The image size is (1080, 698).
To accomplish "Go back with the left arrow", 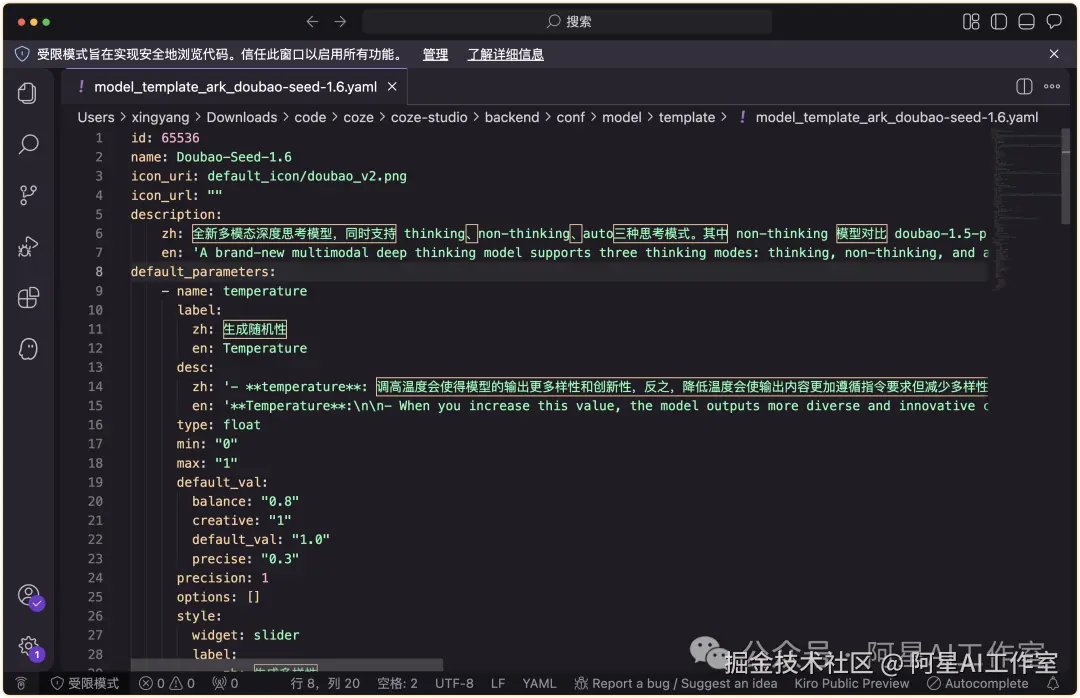I will click(x=312, y=21).
